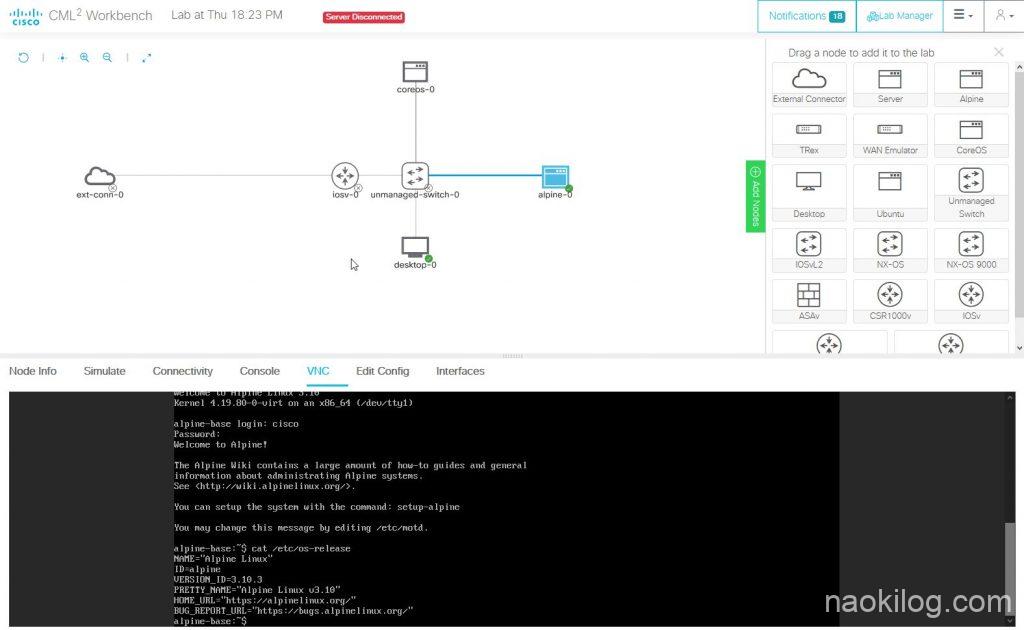Open the user account dropdown

point(1003,15)
